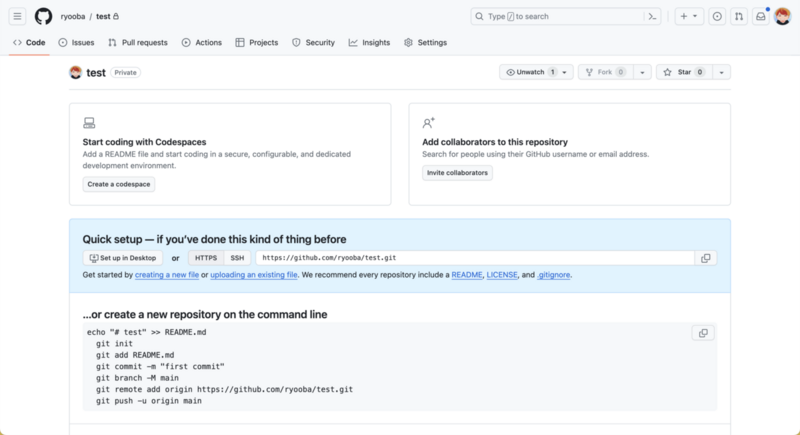
Task: Click ryooba owner breadcrumb link
Action: pyautogui.click(x=73, y=16)
